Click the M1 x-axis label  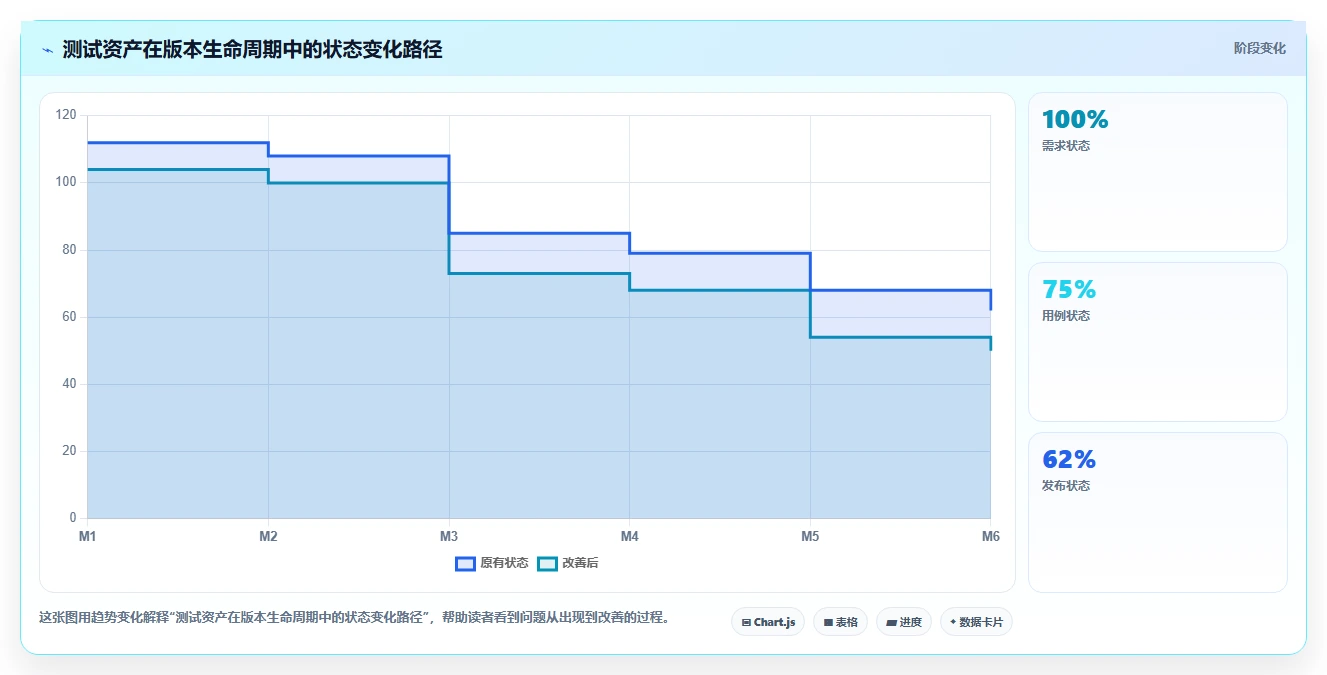click(88, 537)
